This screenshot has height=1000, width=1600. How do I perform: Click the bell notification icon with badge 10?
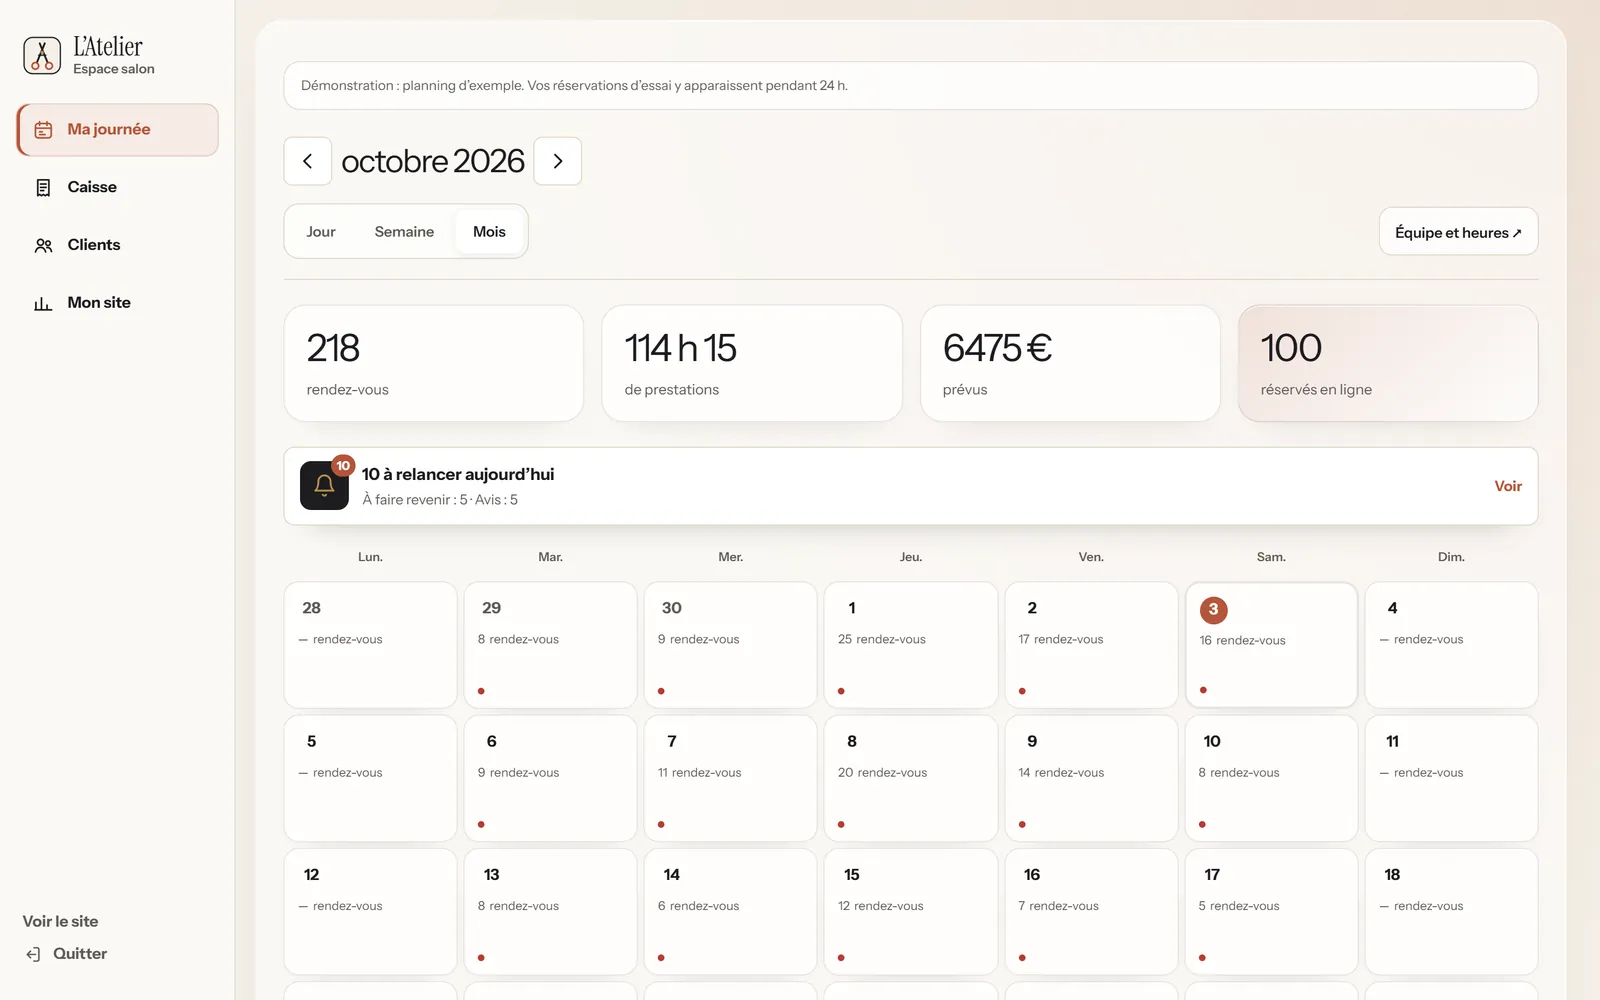click(324, 485)
